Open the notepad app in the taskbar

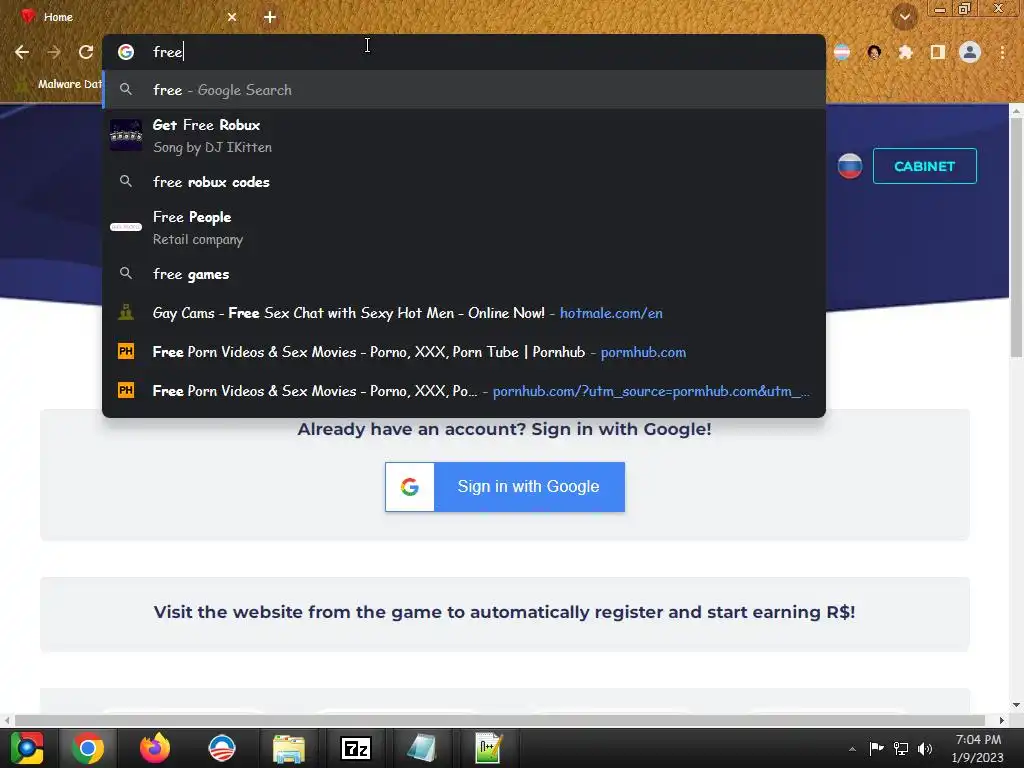422,748
